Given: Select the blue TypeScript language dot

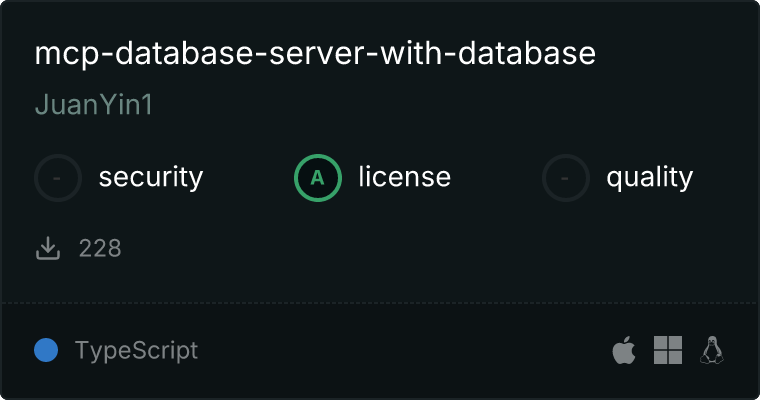Looking at the screenshot, I should coord(46,351).
